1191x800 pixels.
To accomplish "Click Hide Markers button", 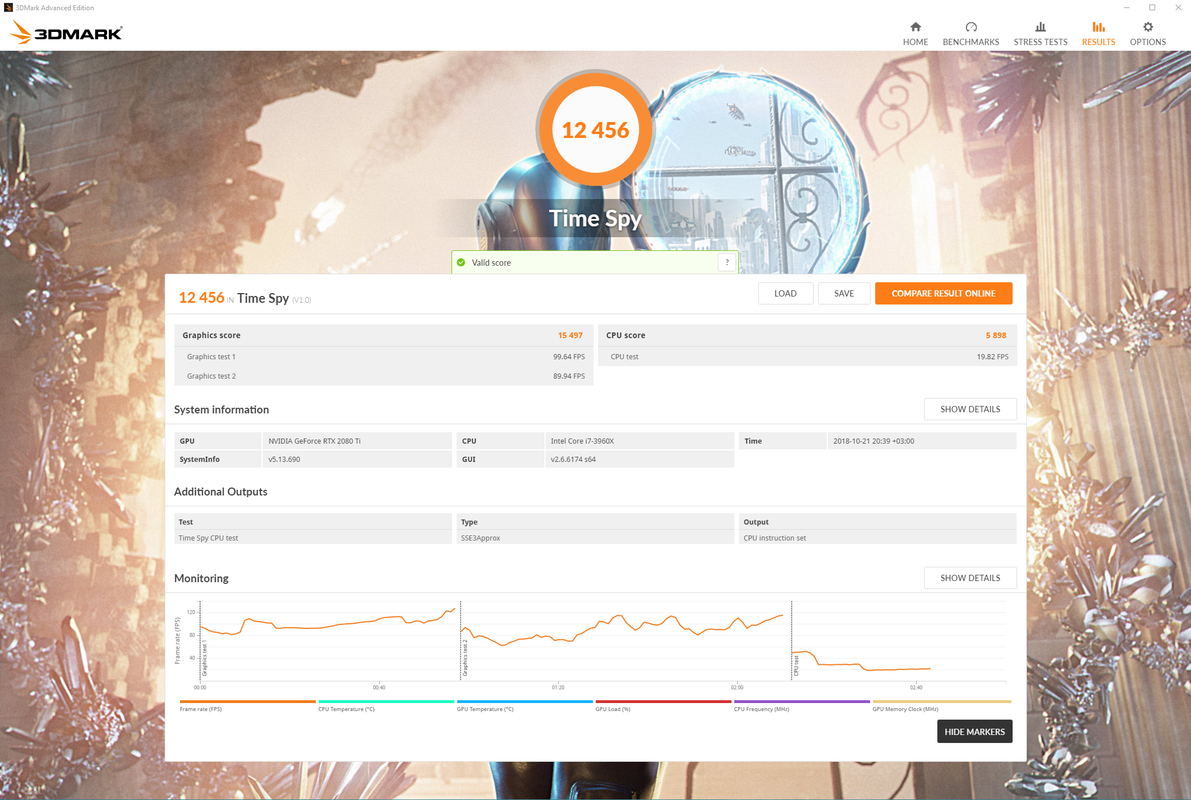I will tap(975, 731).
